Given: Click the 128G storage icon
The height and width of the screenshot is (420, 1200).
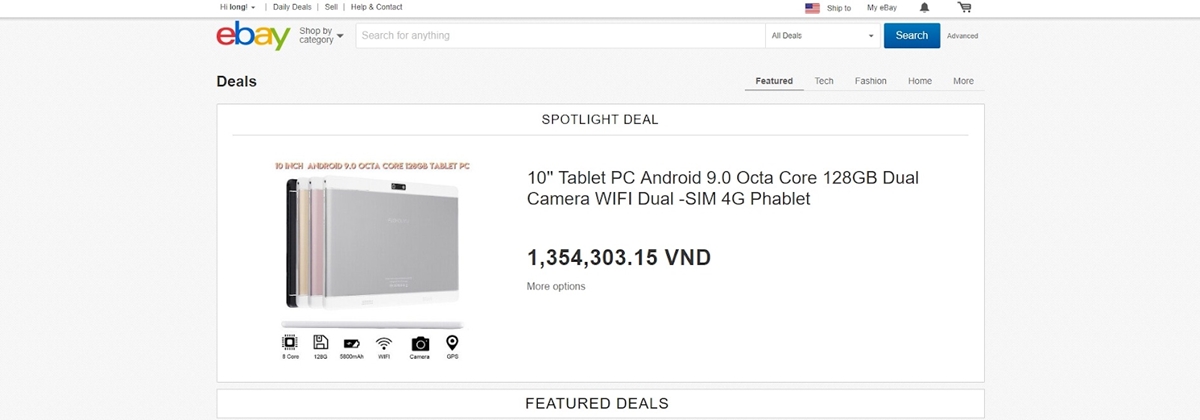Looking at the screenshot, I should coord(321,343).
